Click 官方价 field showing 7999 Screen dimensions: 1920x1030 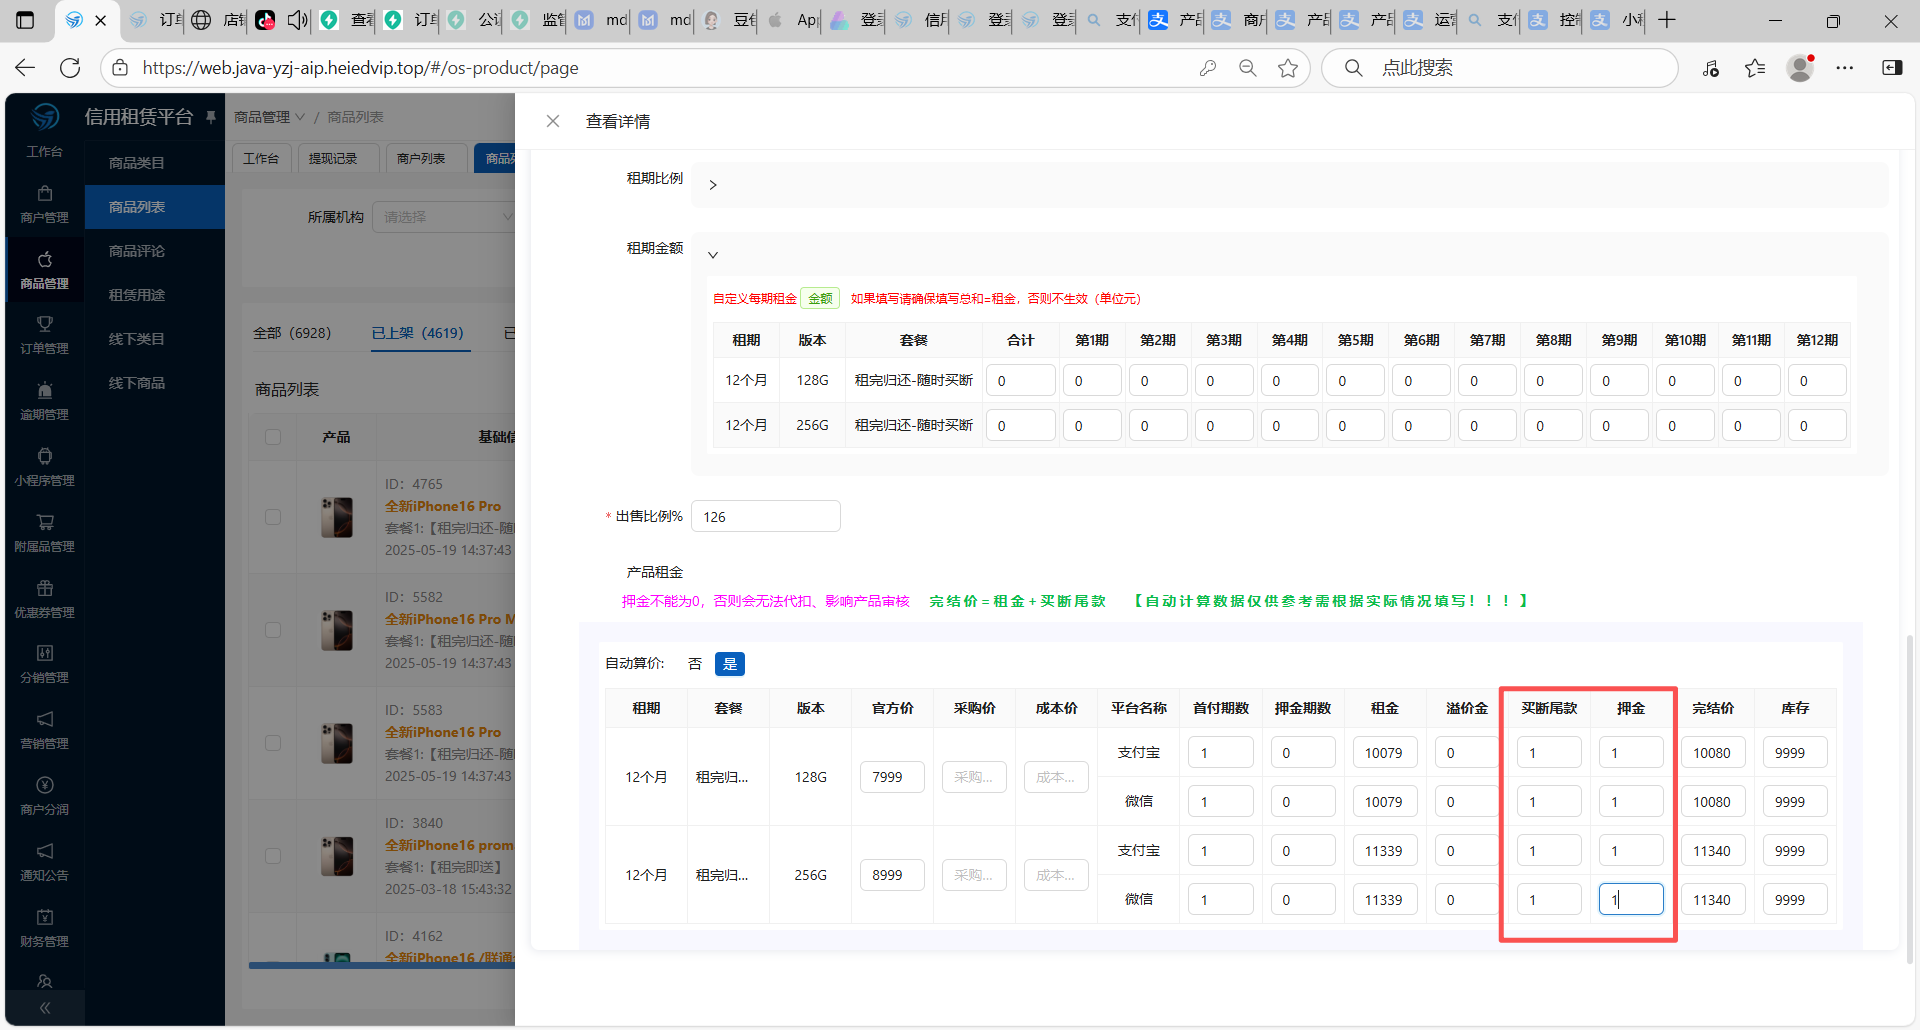click(892, 777)
